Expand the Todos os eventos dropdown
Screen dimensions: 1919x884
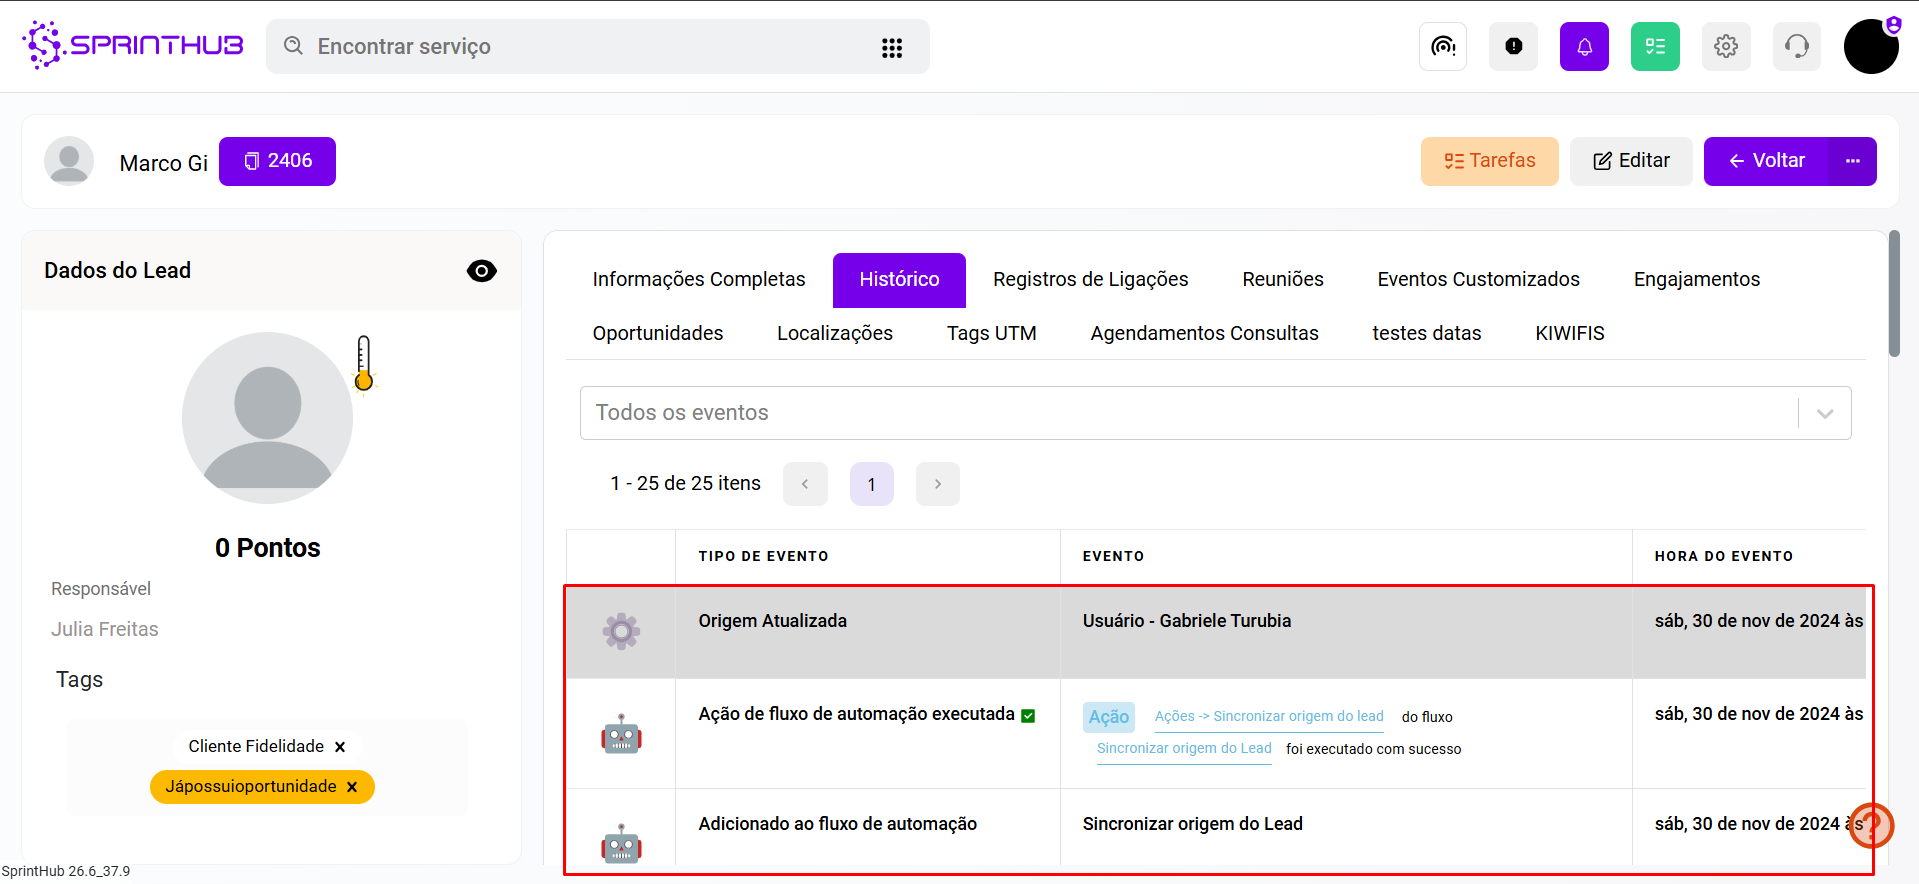pos(1824,413)
